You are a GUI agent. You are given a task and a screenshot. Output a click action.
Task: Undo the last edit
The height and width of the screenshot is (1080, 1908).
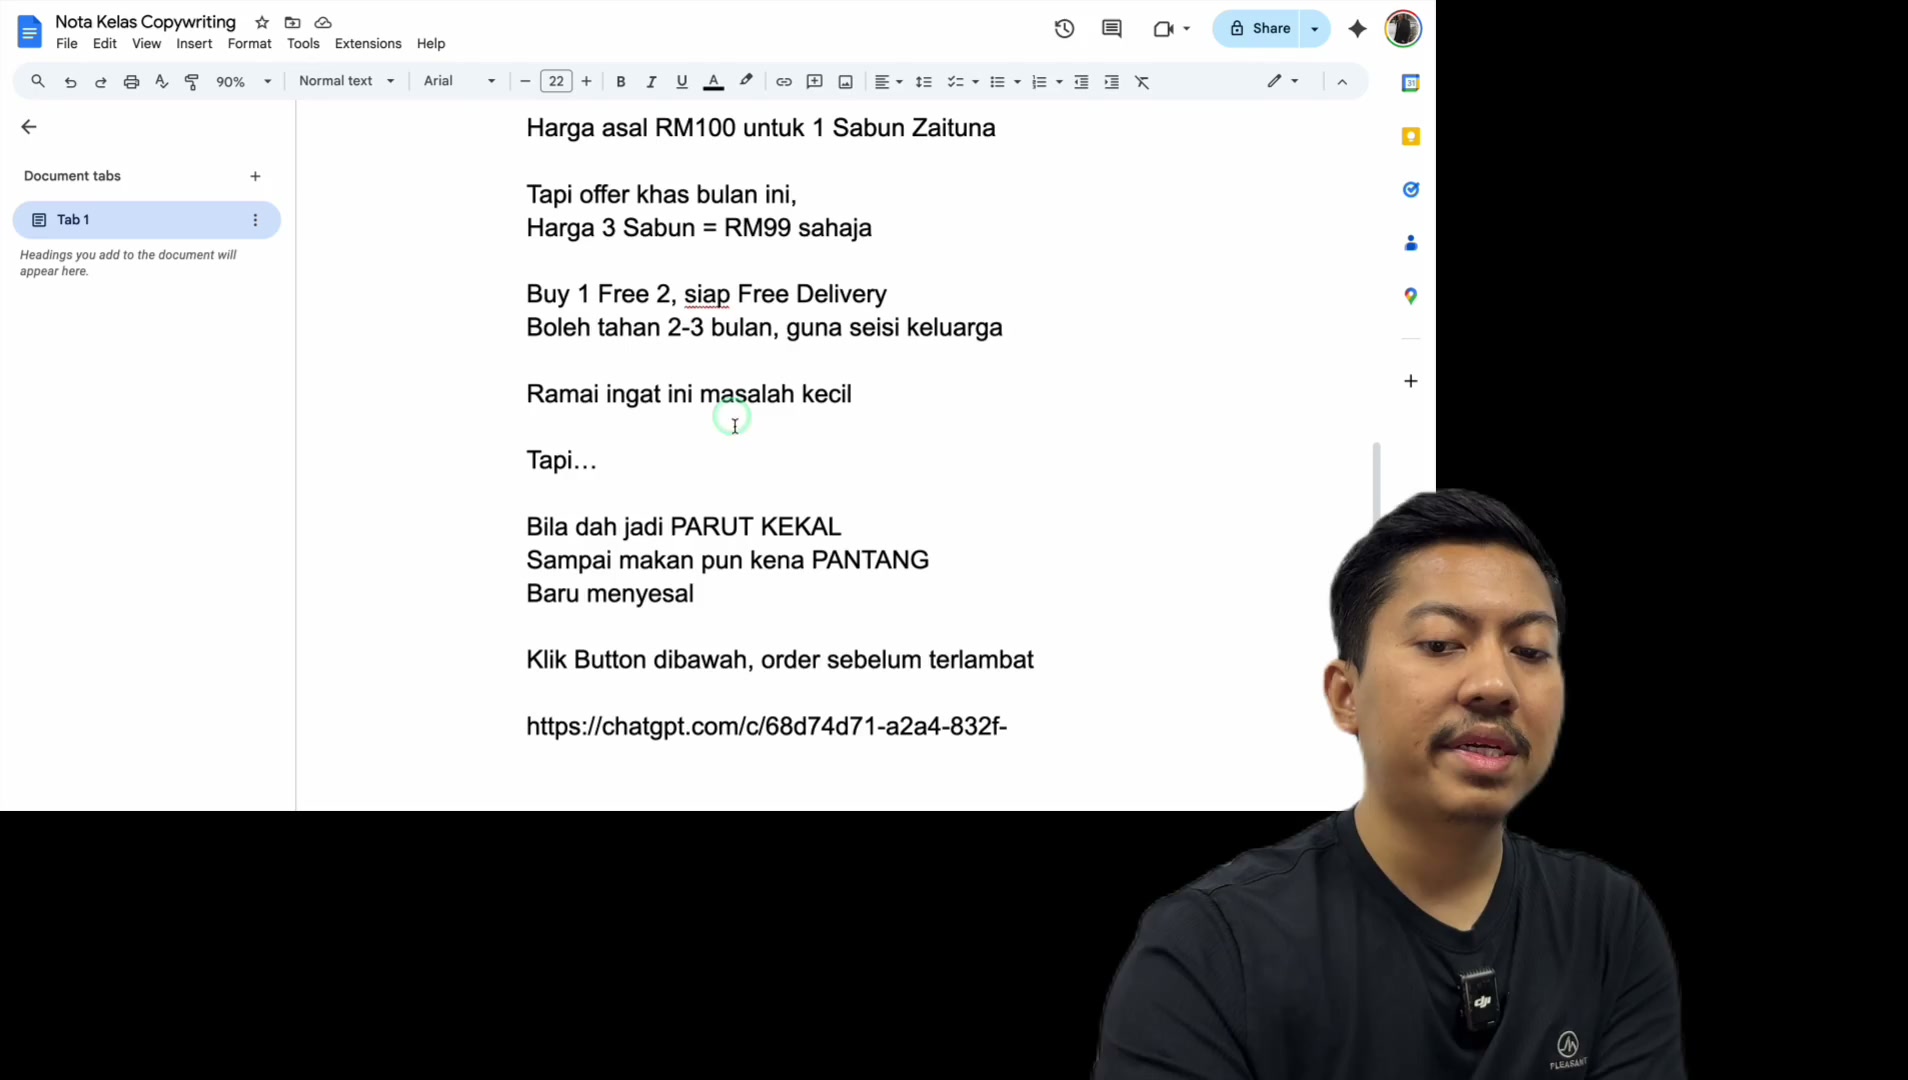70,82
